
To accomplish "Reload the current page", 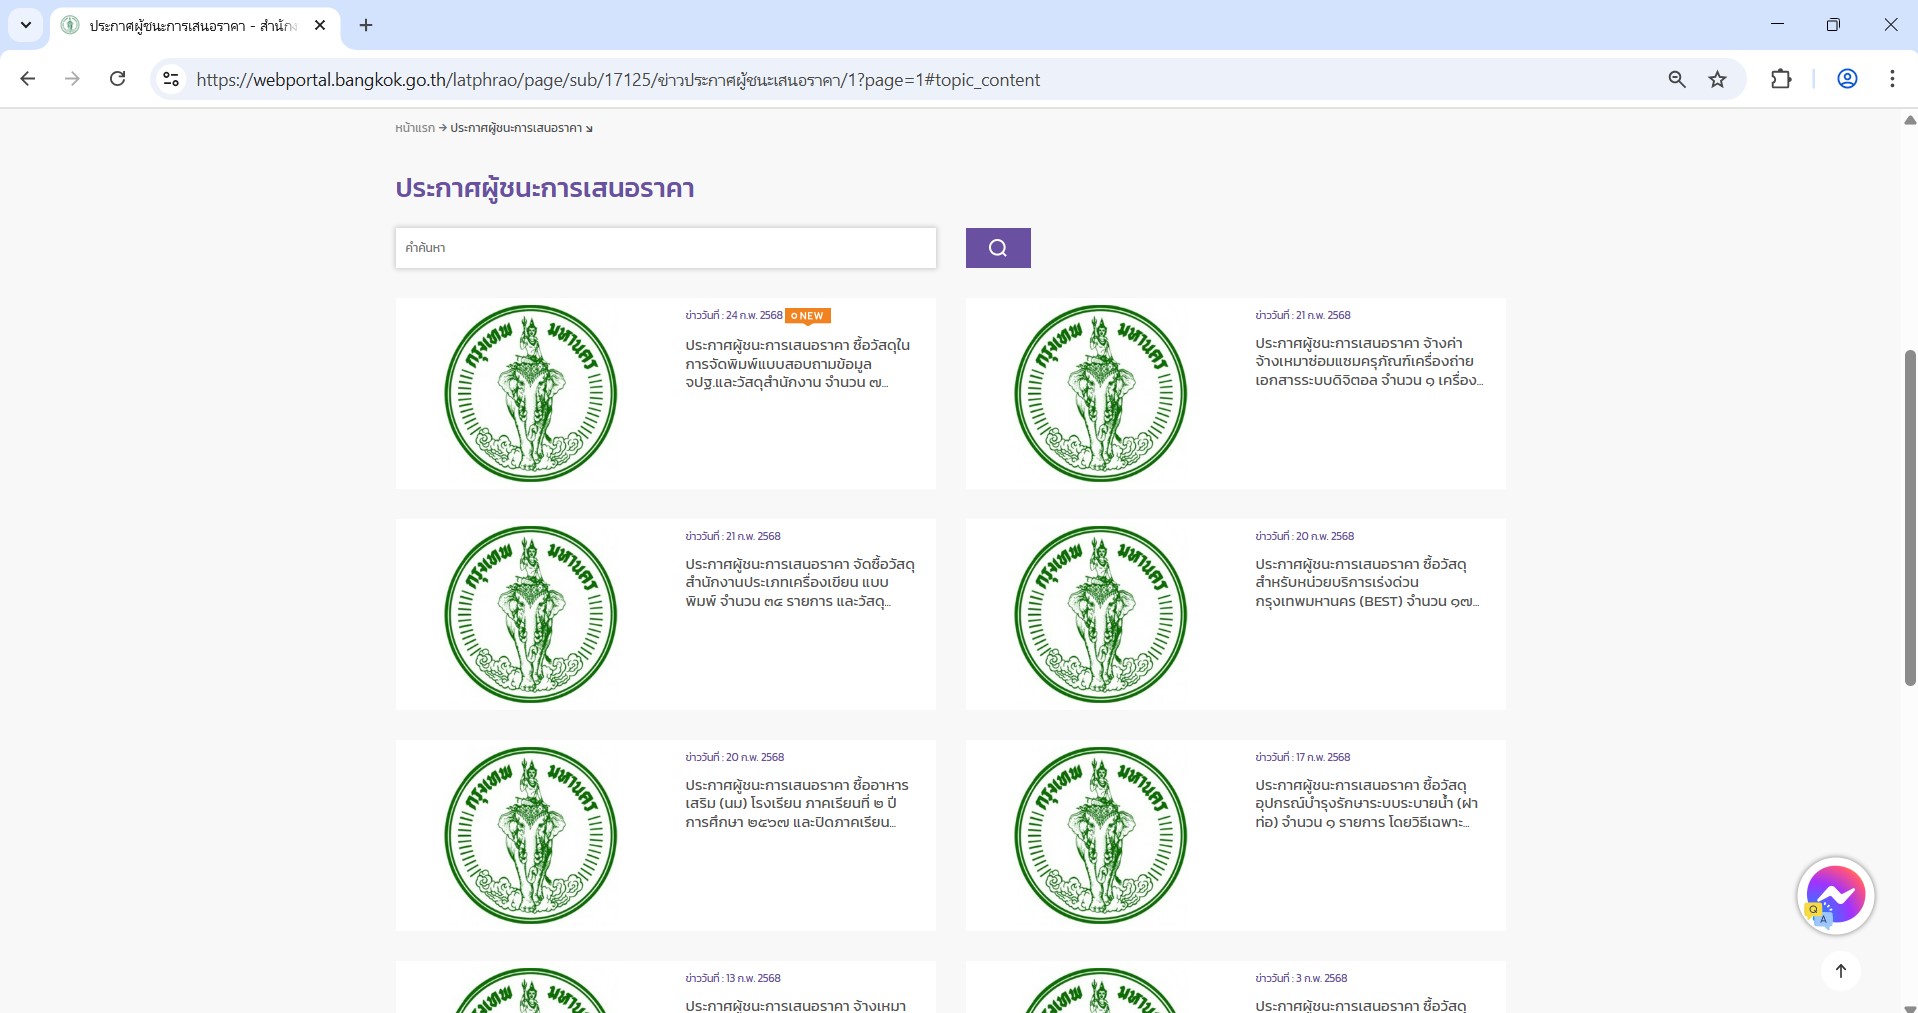I will pyautogui.click(x=117, y=79).
